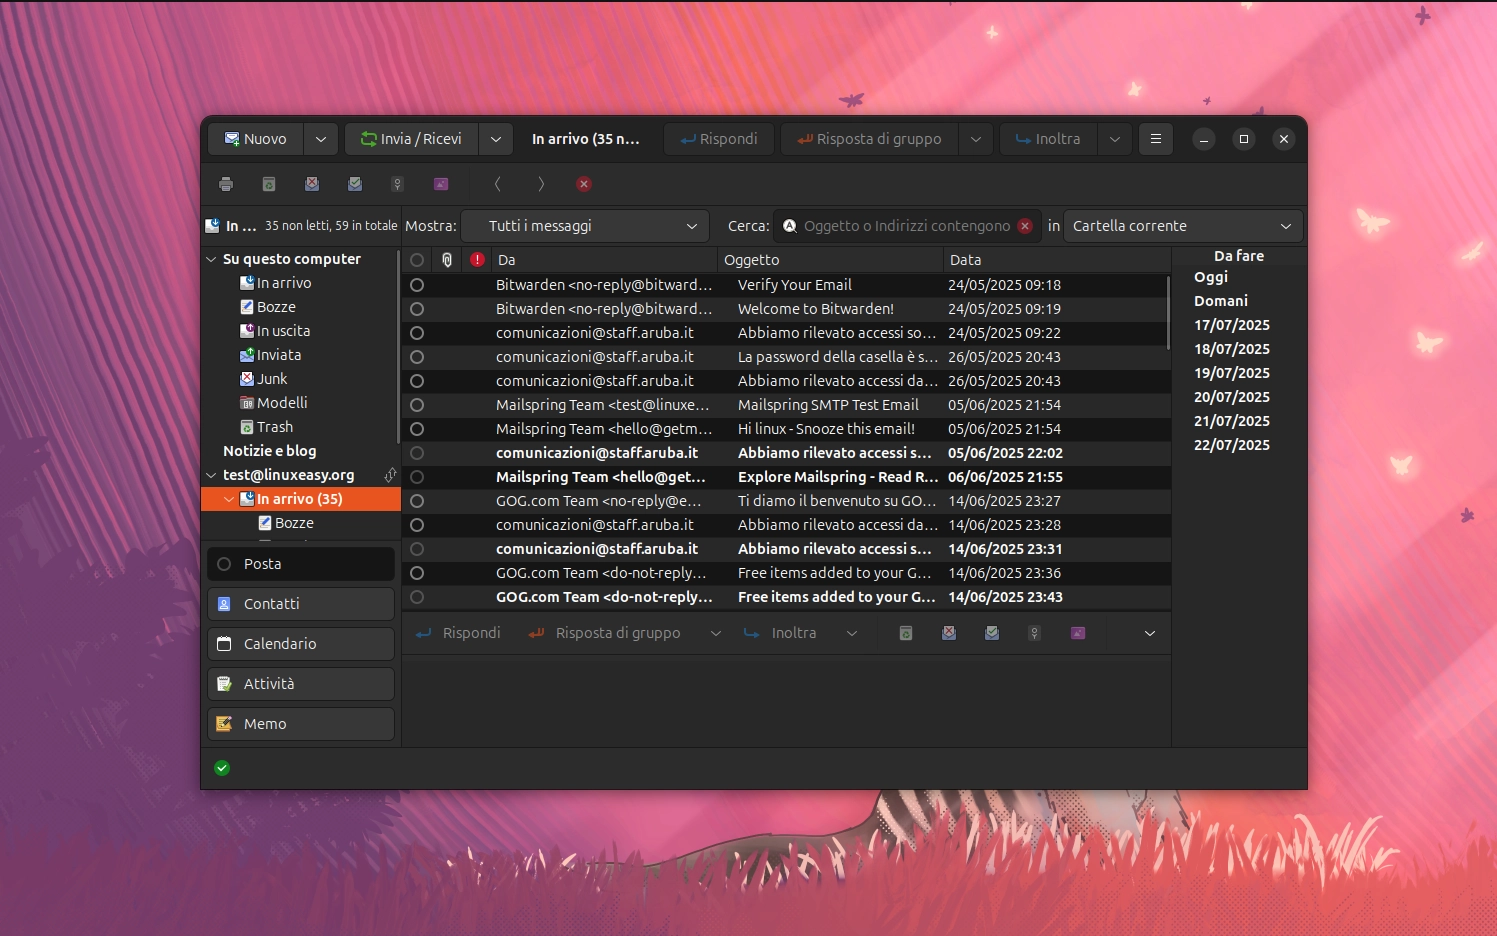Mark the message as junk
Image resolution: width=1497 pixels, height=936 pixels.
coord(311,184)
